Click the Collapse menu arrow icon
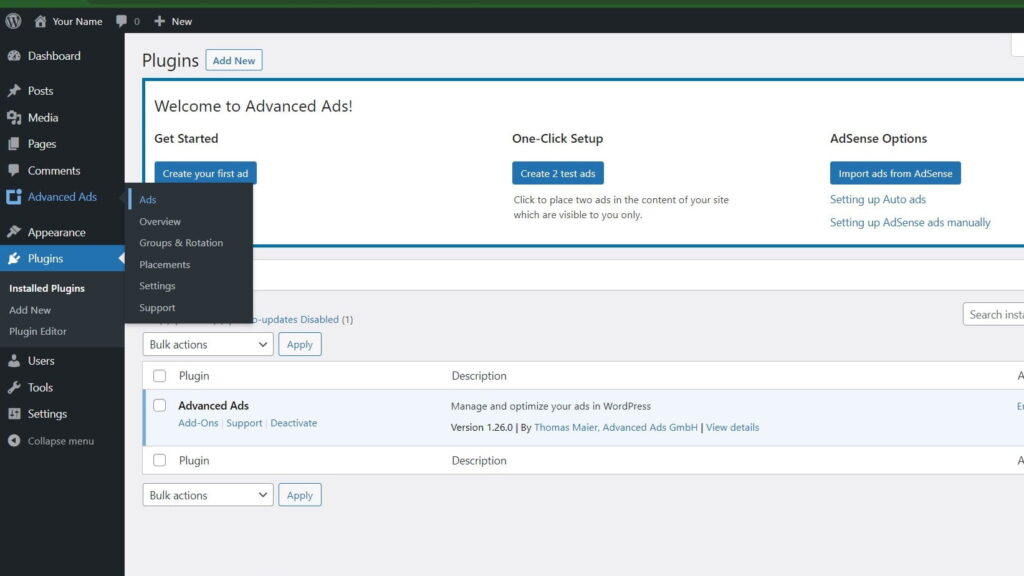This screenshot has width=1024, height=576. [14, 441]
